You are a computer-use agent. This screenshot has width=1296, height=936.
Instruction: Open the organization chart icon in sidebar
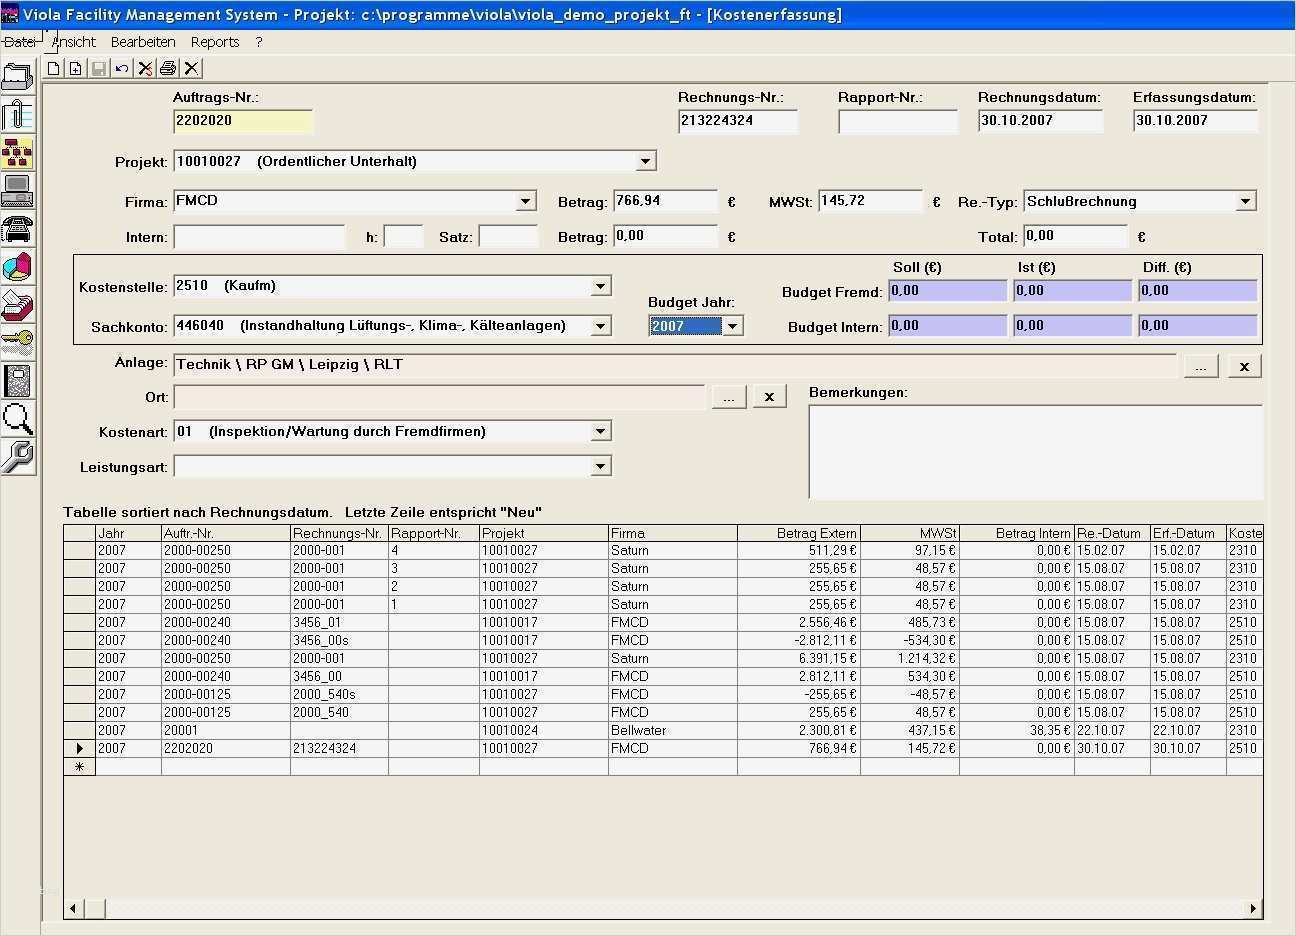[18, 152]
